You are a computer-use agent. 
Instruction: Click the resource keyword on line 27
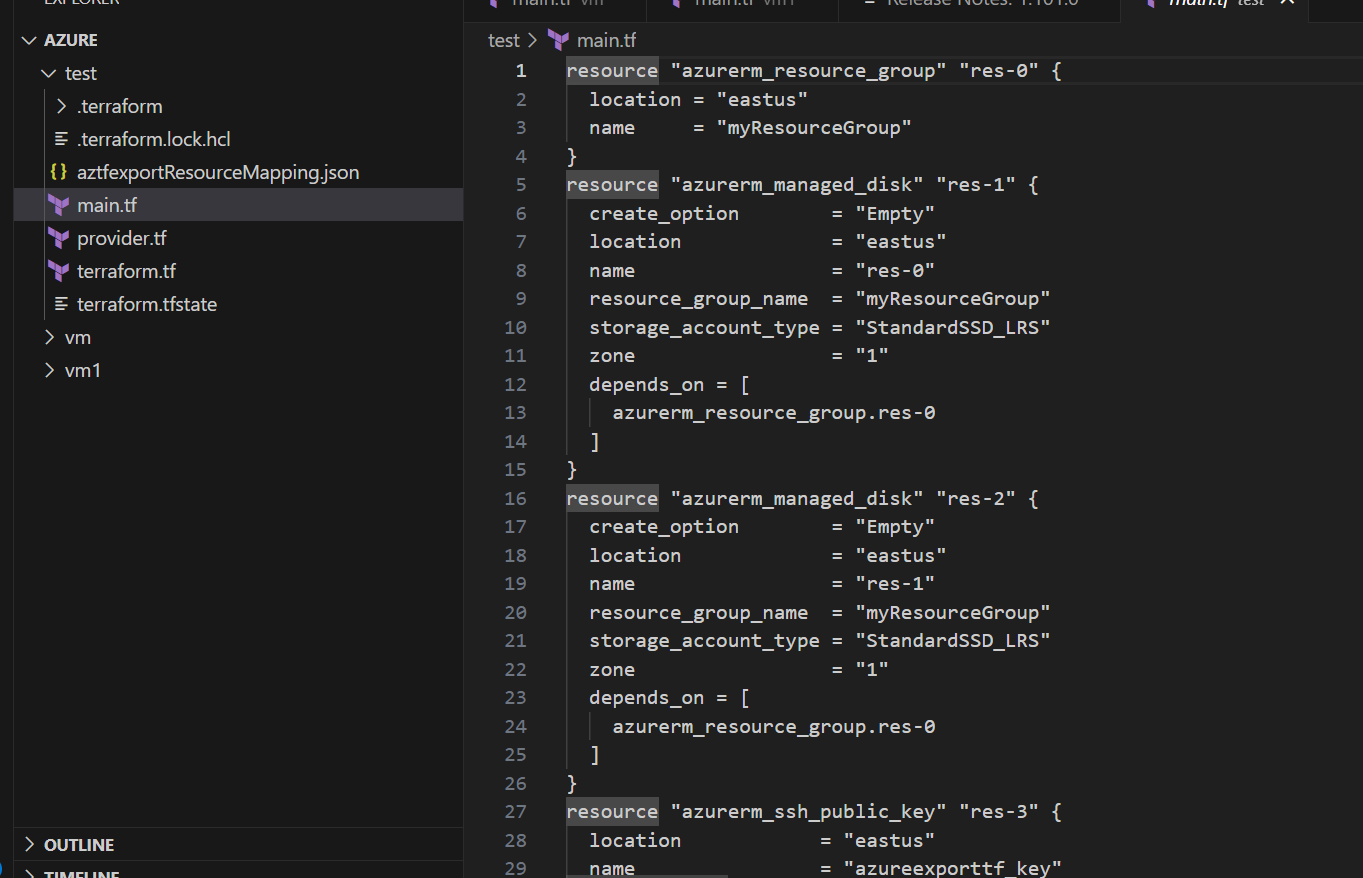[x=612, y=811]
